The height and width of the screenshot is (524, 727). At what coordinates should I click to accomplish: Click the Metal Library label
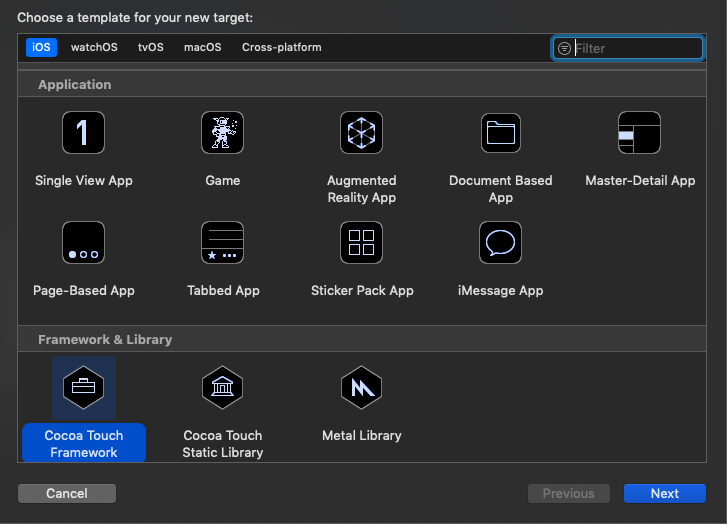pos(362,435)
